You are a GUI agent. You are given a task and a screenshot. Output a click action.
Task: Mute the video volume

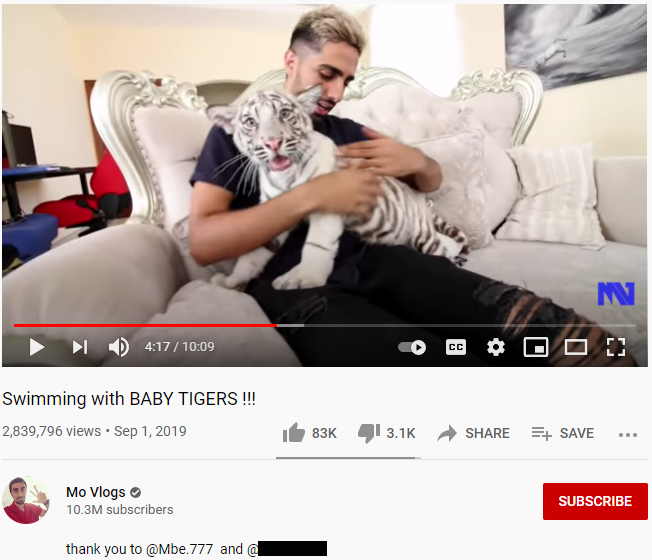(119, 347)
